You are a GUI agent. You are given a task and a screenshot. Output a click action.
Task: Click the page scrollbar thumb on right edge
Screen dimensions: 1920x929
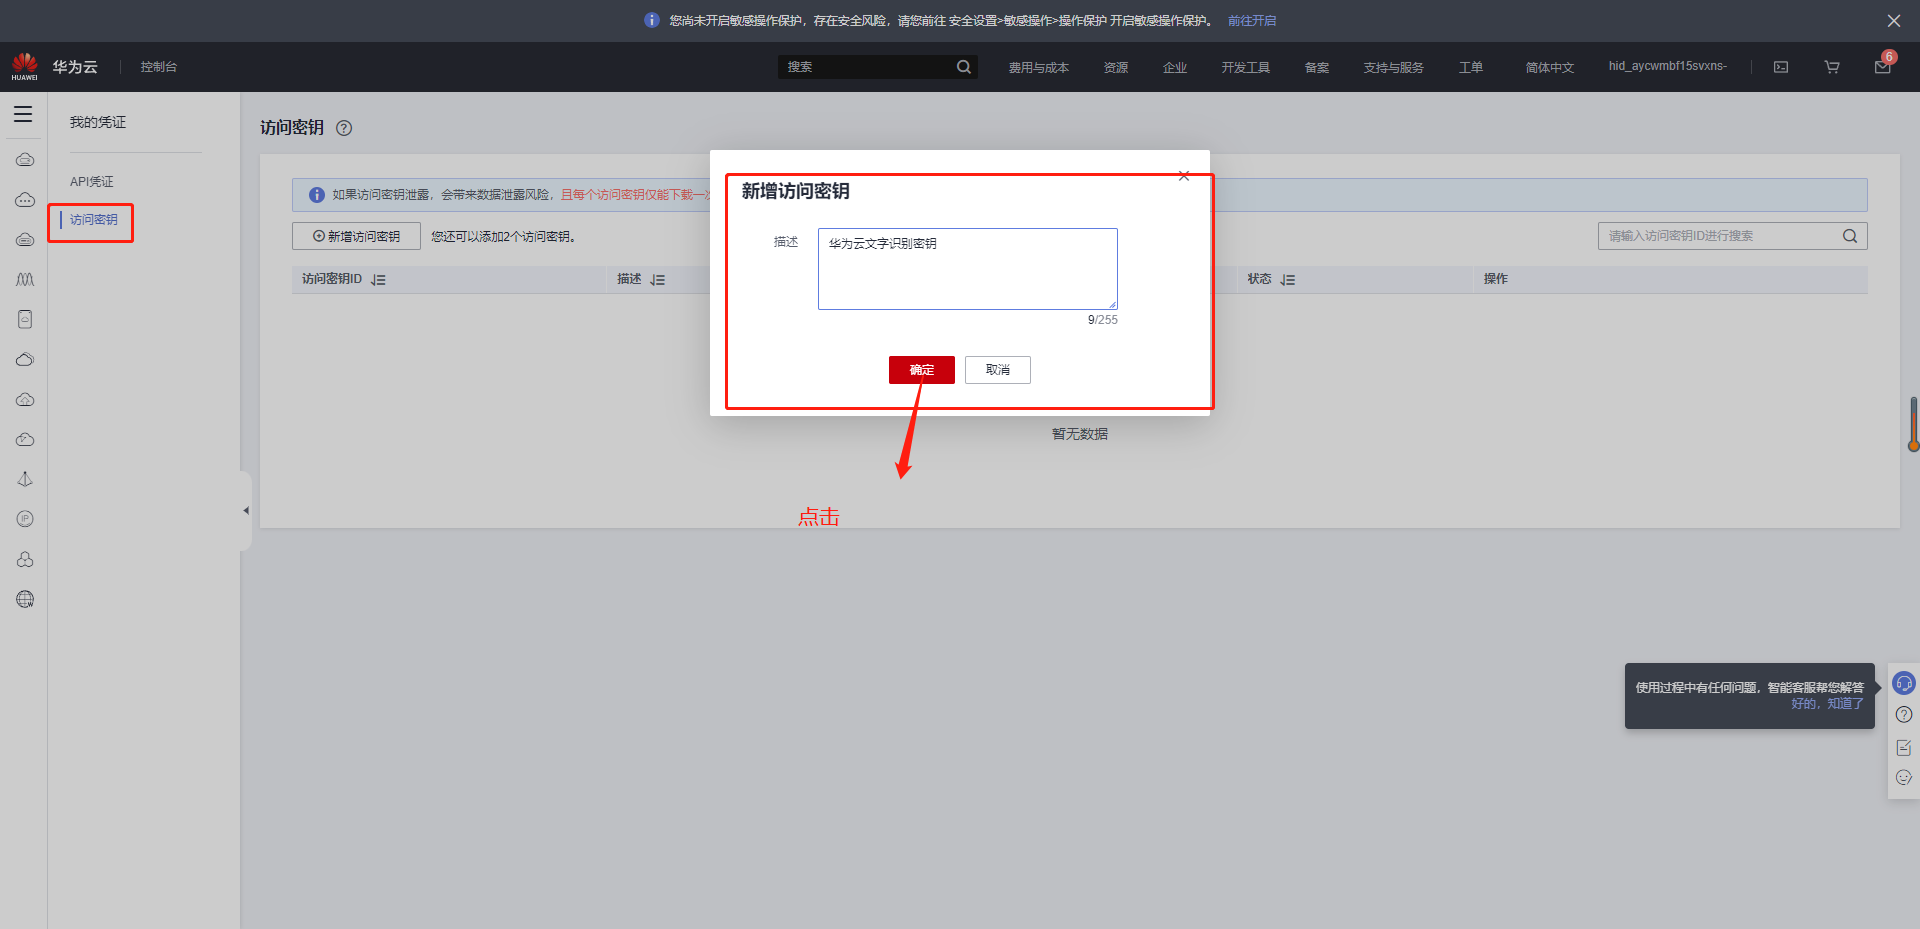(1913, 424)
